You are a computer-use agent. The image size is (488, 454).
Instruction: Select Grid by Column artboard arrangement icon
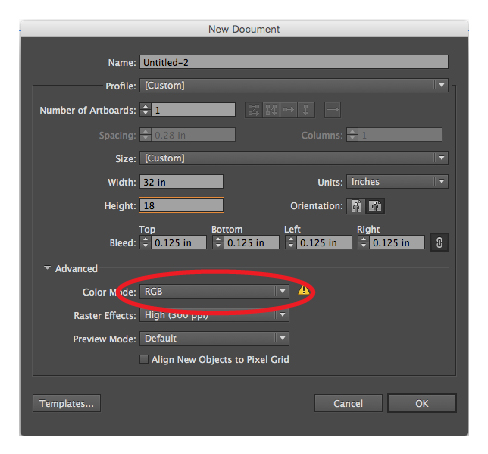(x=271, y=110)
